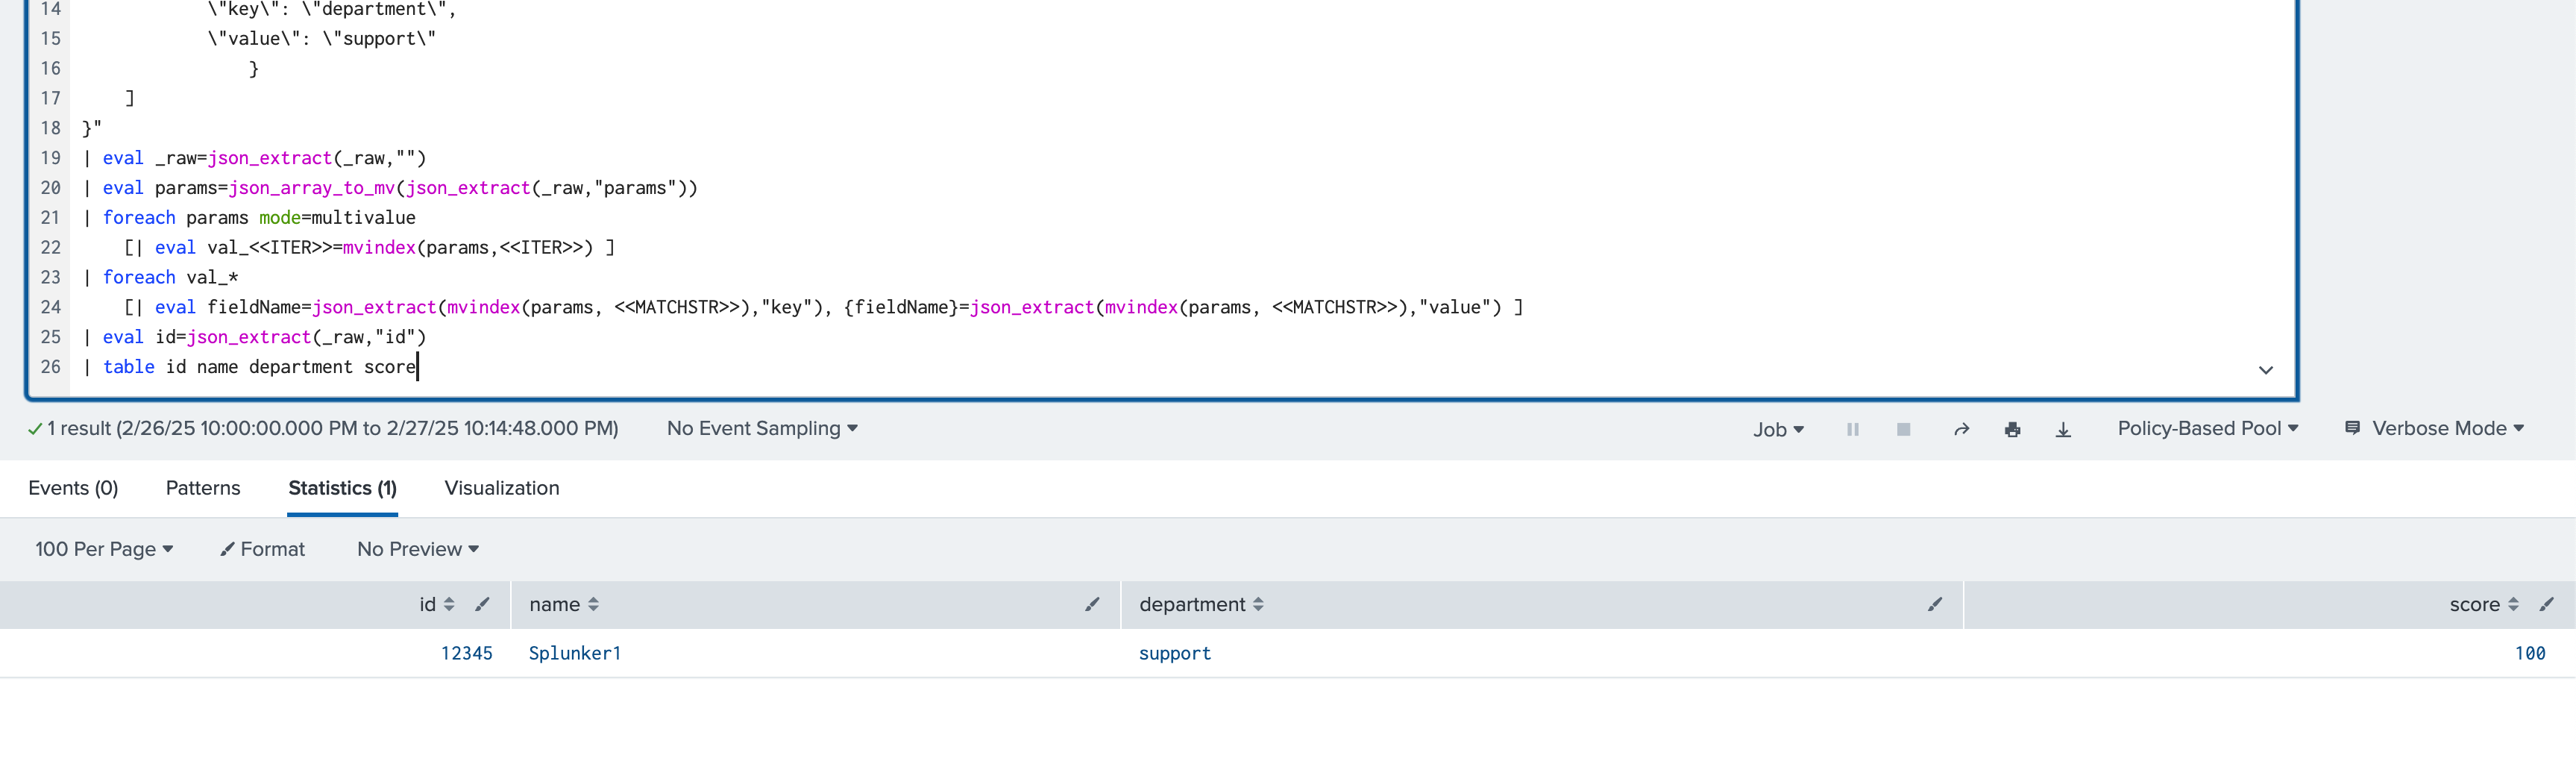Edit the department column format pencil

pos(1935,604)
